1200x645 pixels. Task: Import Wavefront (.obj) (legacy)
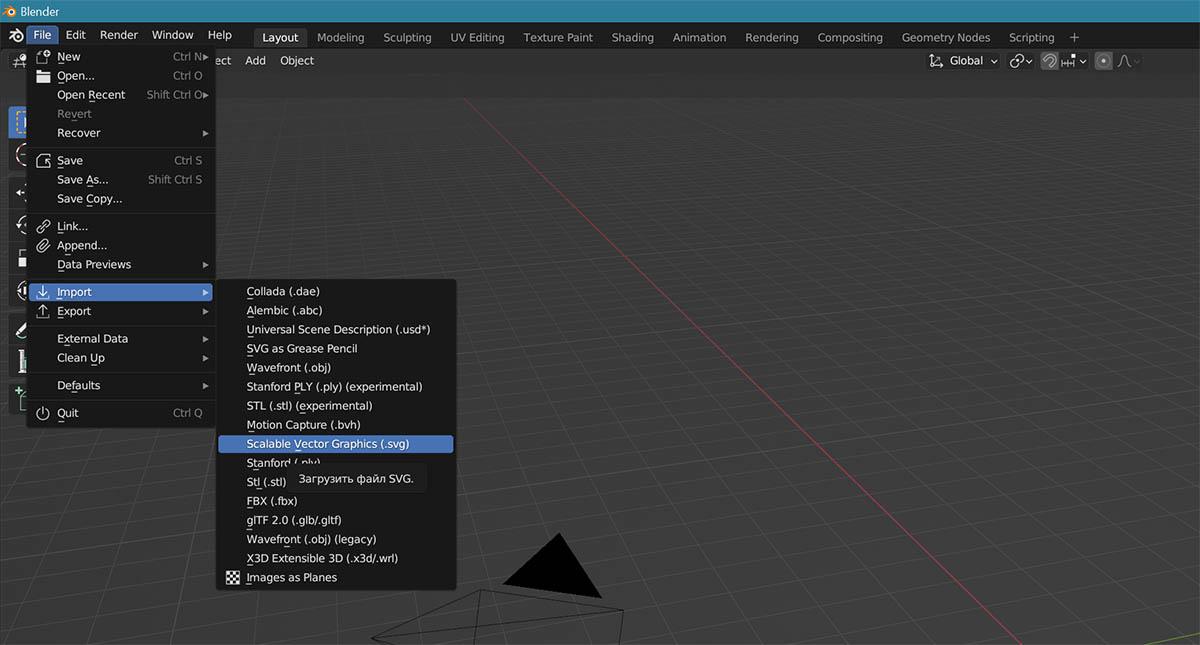point(336,539)
